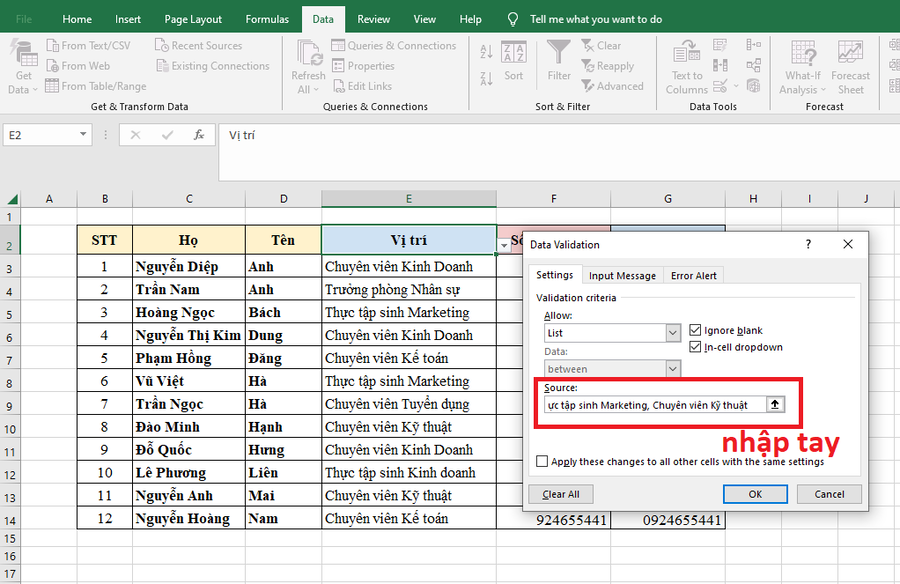This screenshot has height=584, width=900.
Task: Click the Name Box showing E2
Action: pos(40,135)
